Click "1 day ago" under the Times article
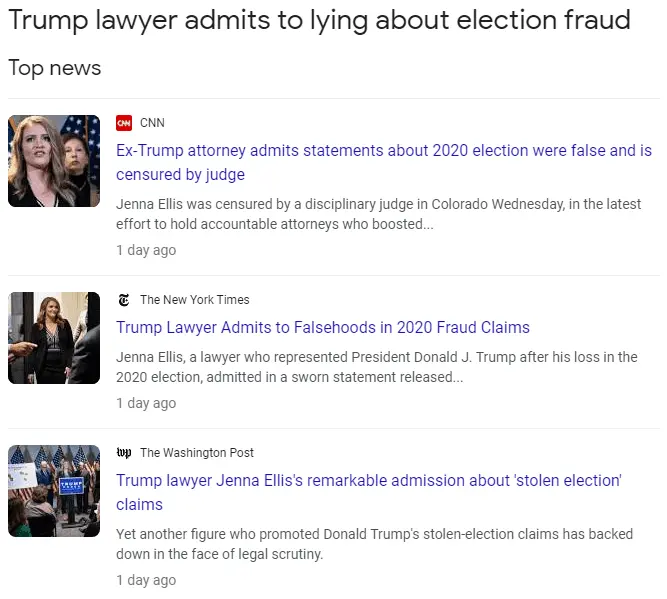Viewport: 667px width, 599px height. 146,403
